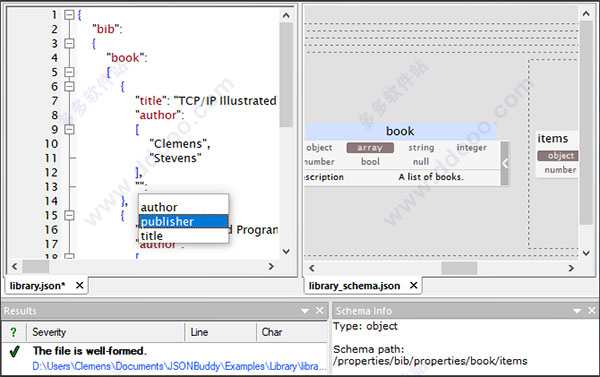Switch to the library.json tab
The width and height of the screenshot is (600, 377).
37,286
